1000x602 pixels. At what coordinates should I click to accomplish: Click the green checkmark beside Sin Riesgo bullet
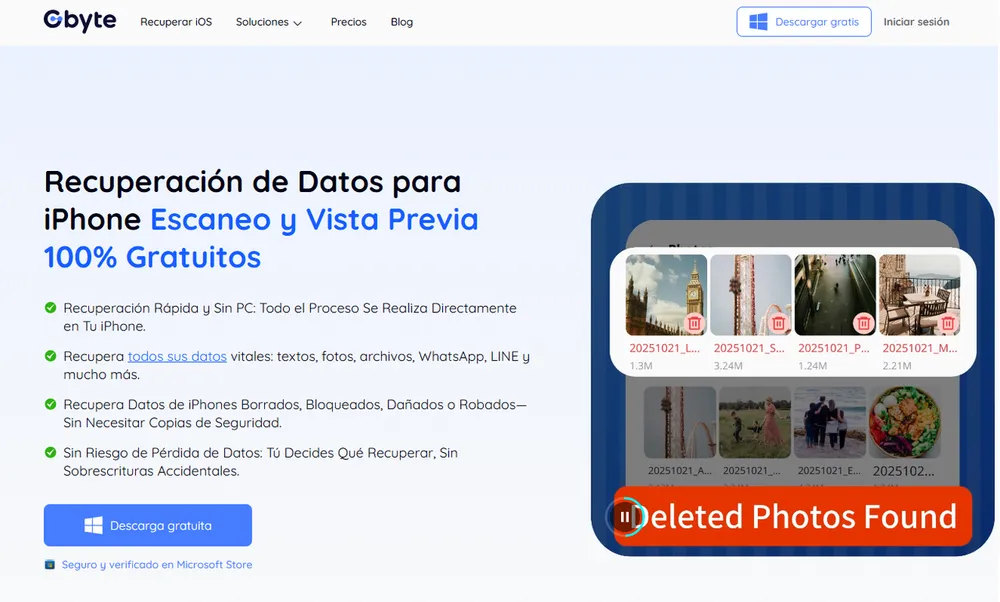(x=48, y=452)
